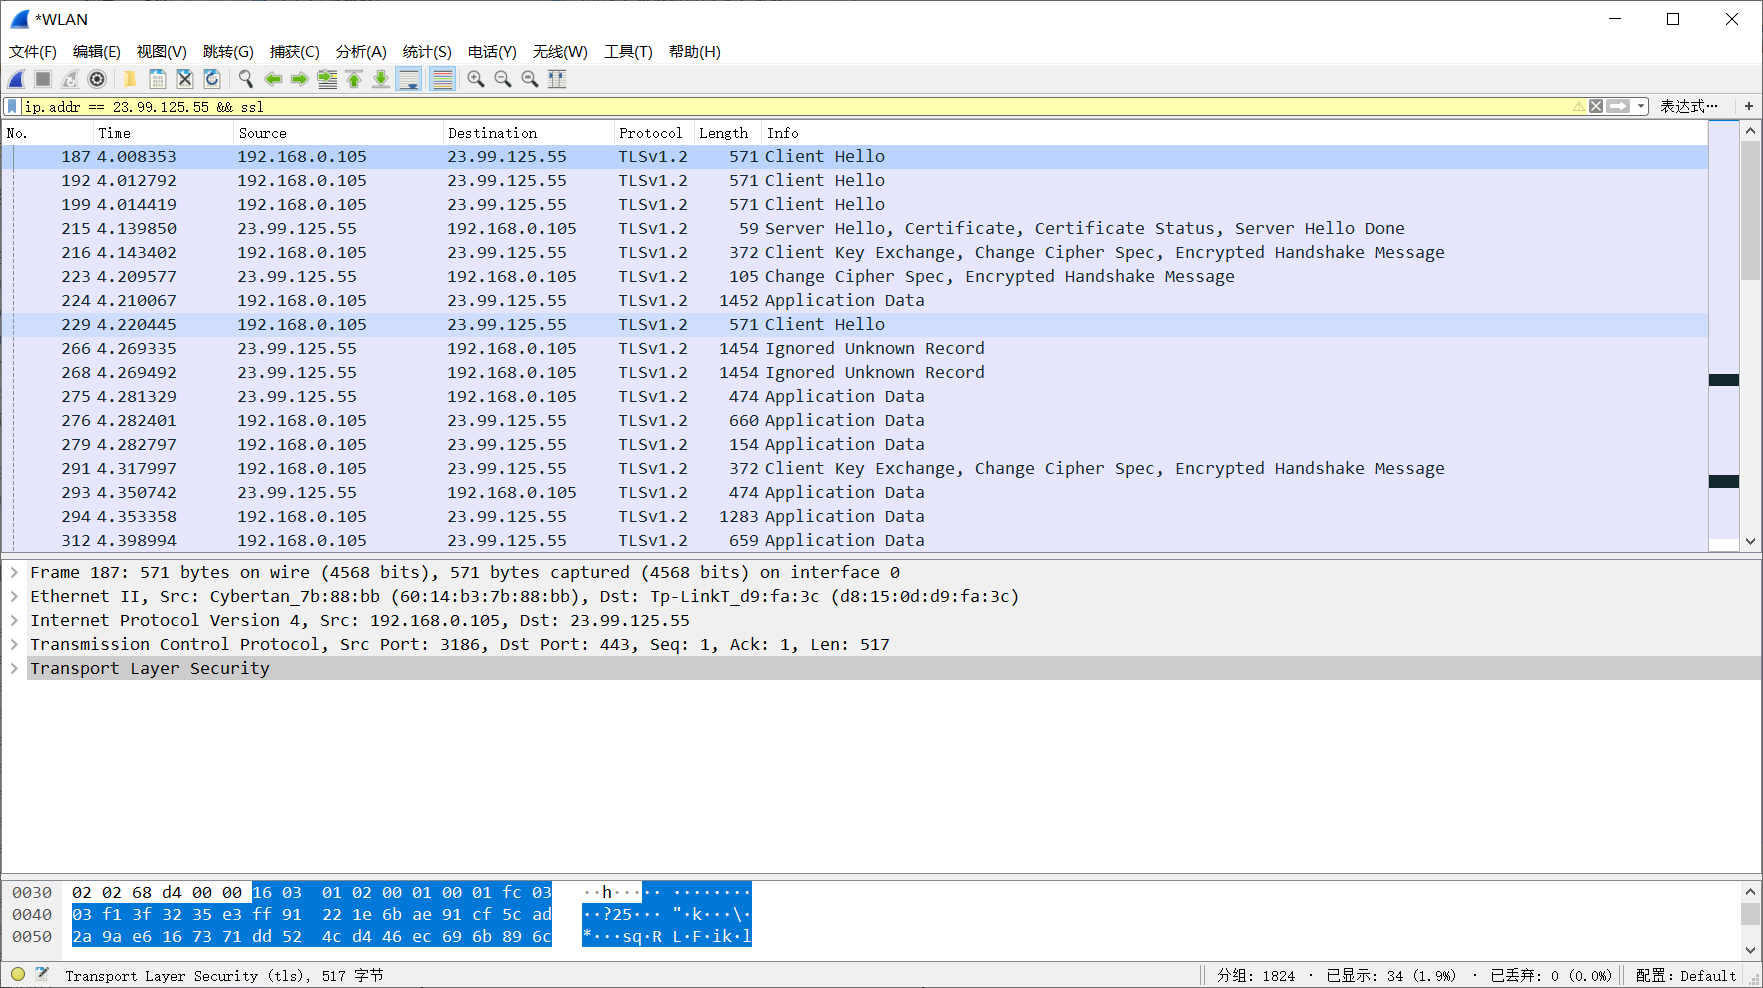
Task: Open the 跳转(G) menu
Action: [228, 52]
